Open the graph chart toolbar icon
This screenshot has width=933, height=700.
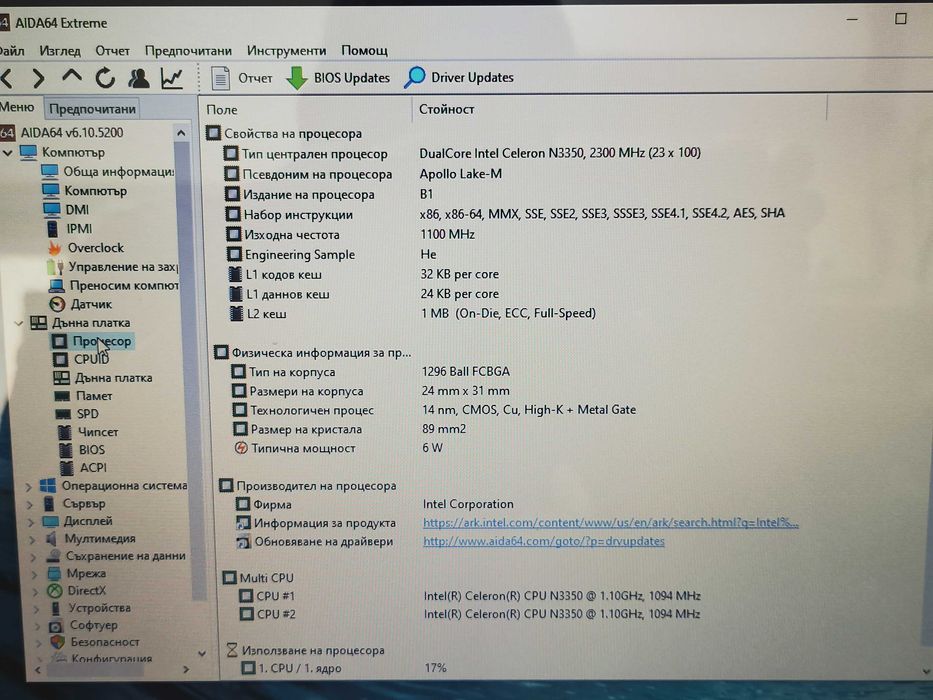pyautogui.click(x=172, y=78)
